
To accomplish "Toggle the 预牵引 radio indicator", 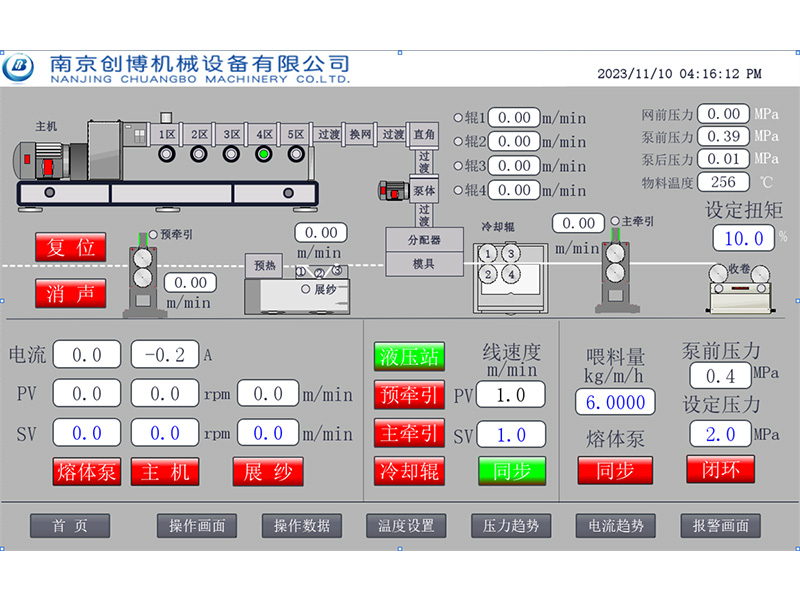I will coord(153,235).
